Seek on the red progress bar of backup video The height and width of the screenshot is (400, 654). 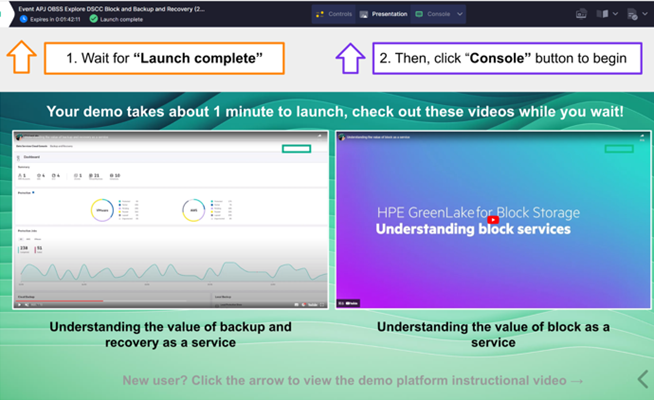point(58,301)
